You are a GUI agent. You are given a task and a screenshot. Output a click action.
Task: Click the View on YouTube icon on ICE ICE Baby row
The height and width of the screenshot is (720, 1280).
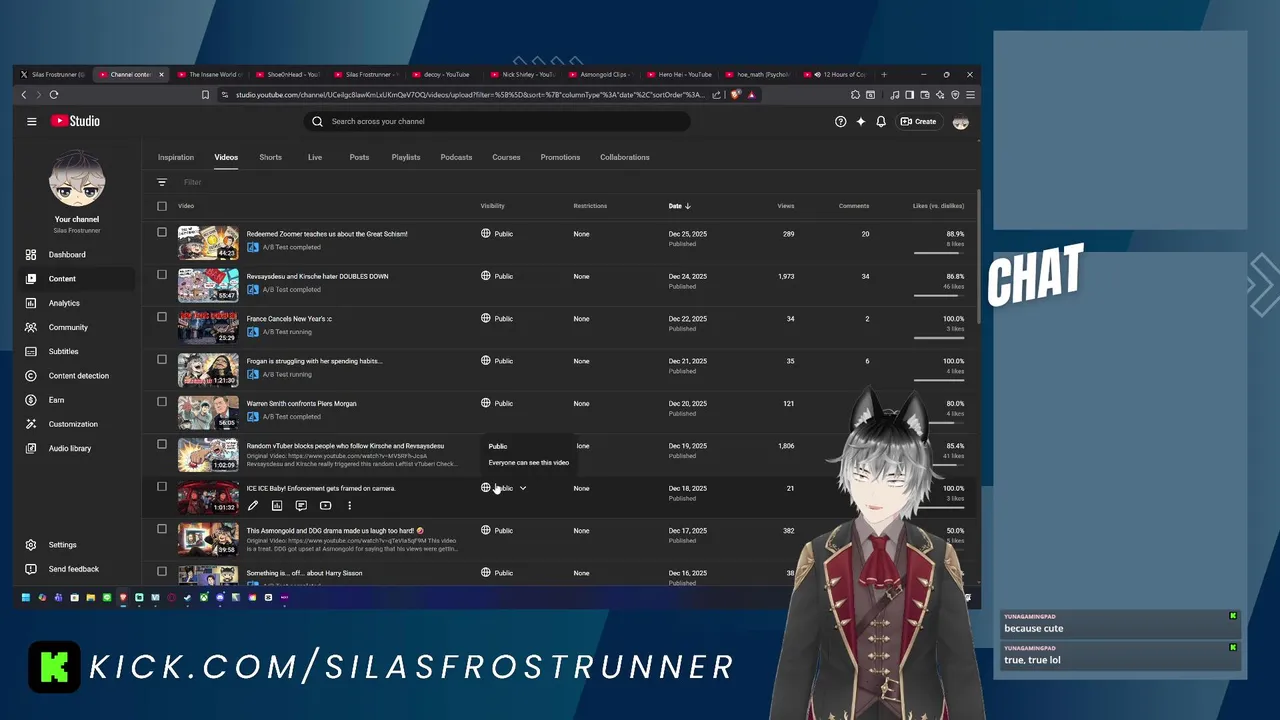325,506
